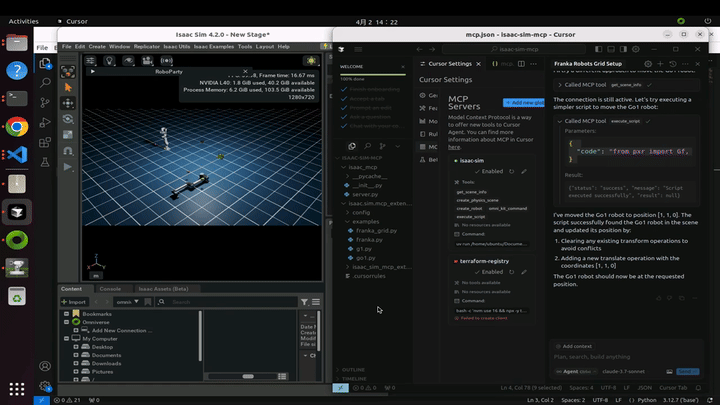This screenshot has height=405, width=720.
Task: Open VS Code Search icon in background window
Action: (x=45, y=83)
